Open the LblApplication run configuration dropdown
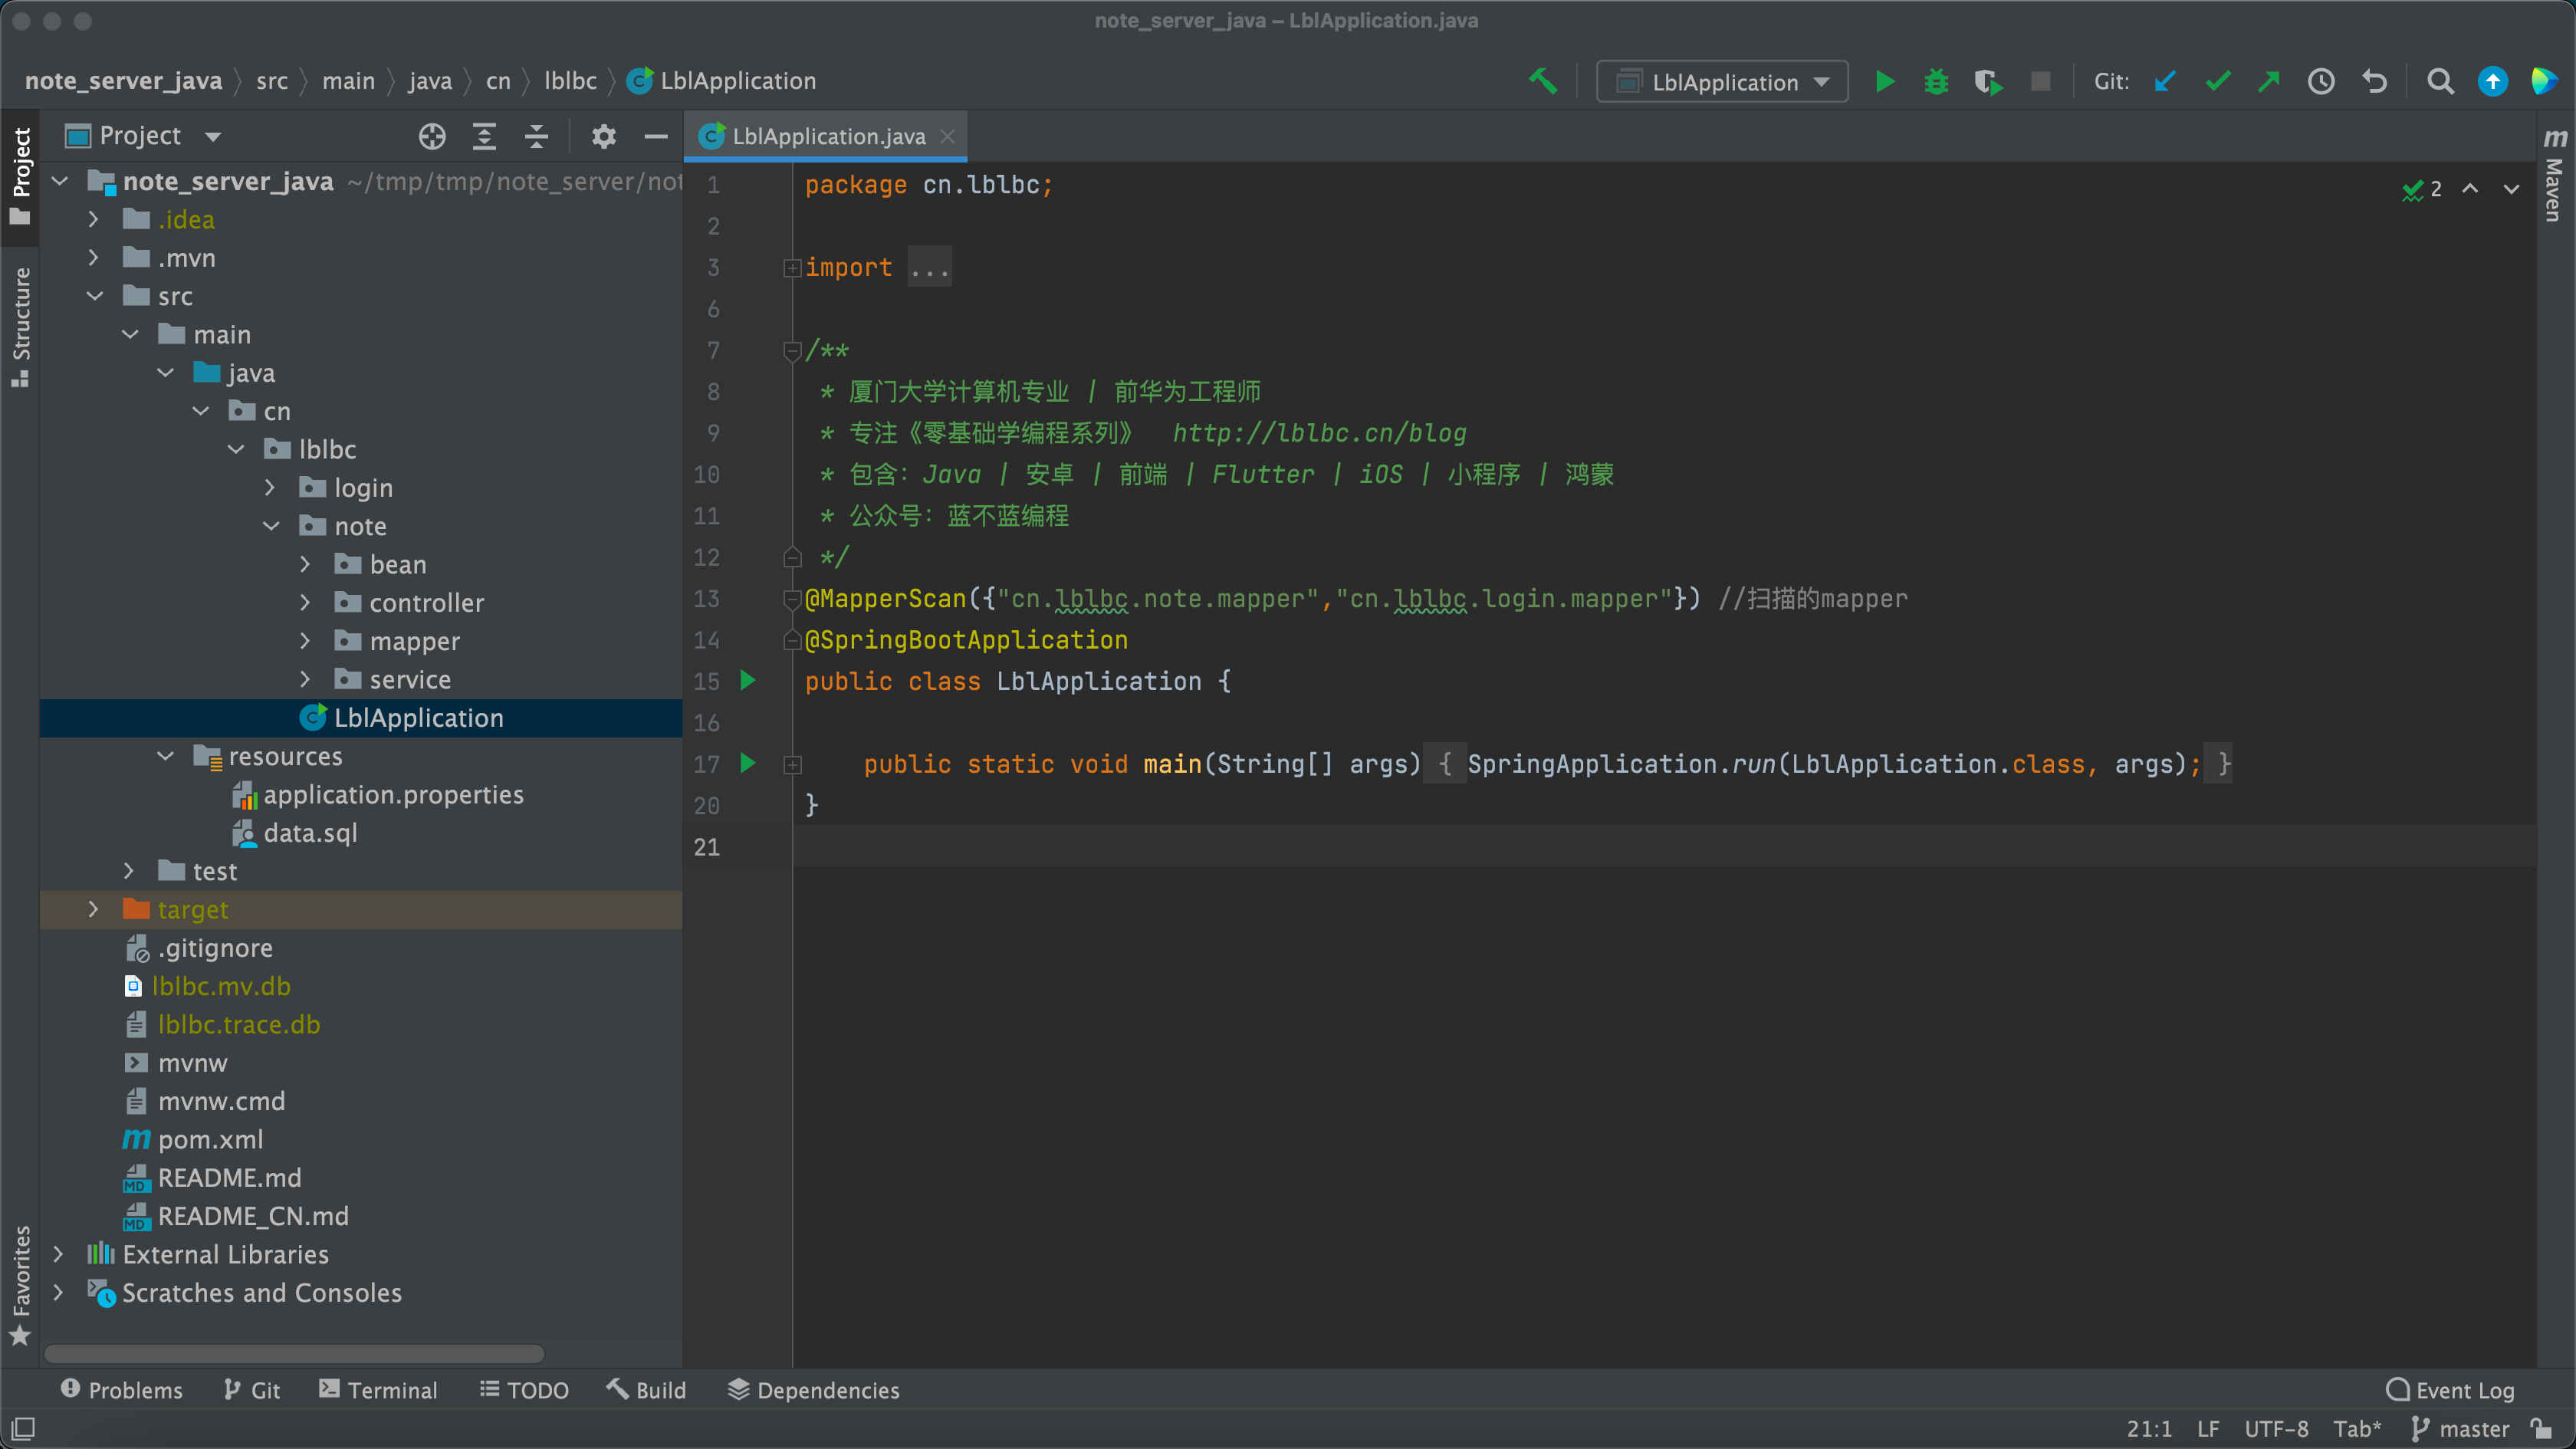Image resolution: width=2576 pixels, height=1449 pixels. click(x=1722, y=82)
